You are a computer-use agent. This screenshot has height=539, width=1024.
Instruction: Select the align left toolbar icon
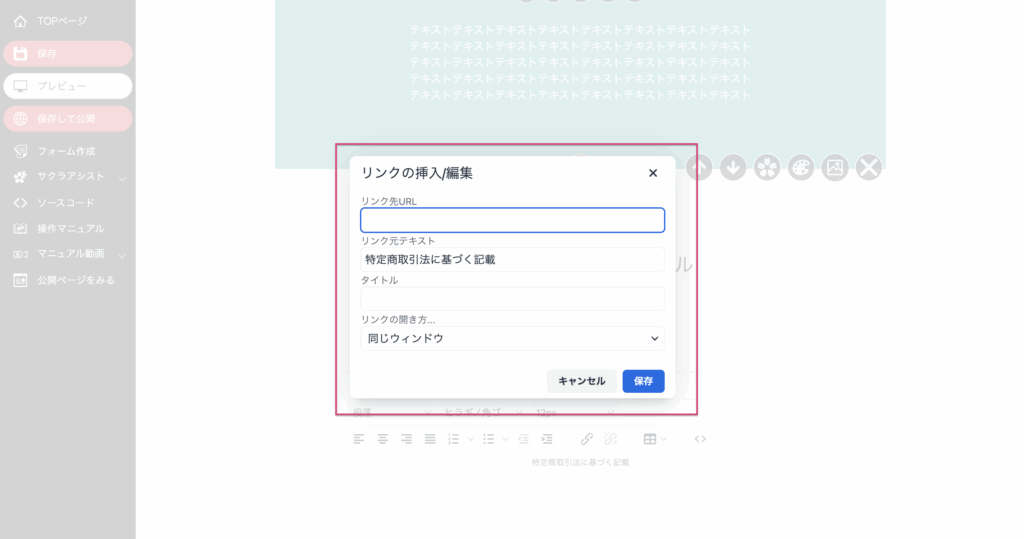[359, 439]
